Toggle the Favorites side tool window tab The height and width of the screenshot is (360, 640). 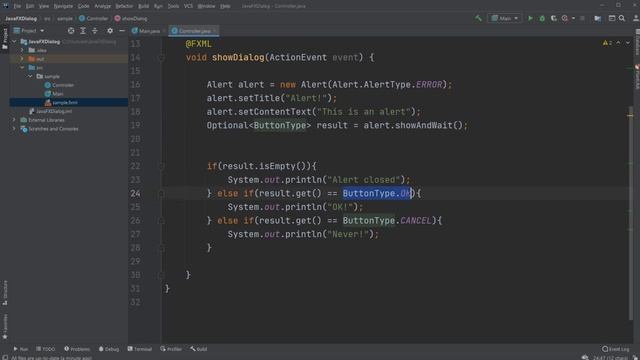point(5,327)
